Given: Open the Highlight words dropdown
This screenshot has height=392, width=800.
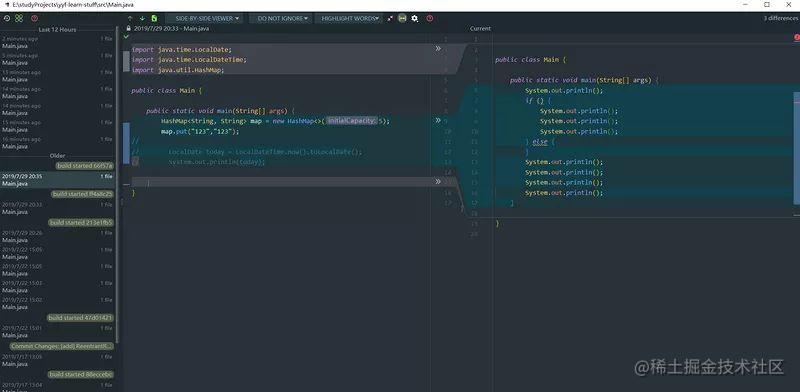Looking at the screenshot, I should 351,18.
